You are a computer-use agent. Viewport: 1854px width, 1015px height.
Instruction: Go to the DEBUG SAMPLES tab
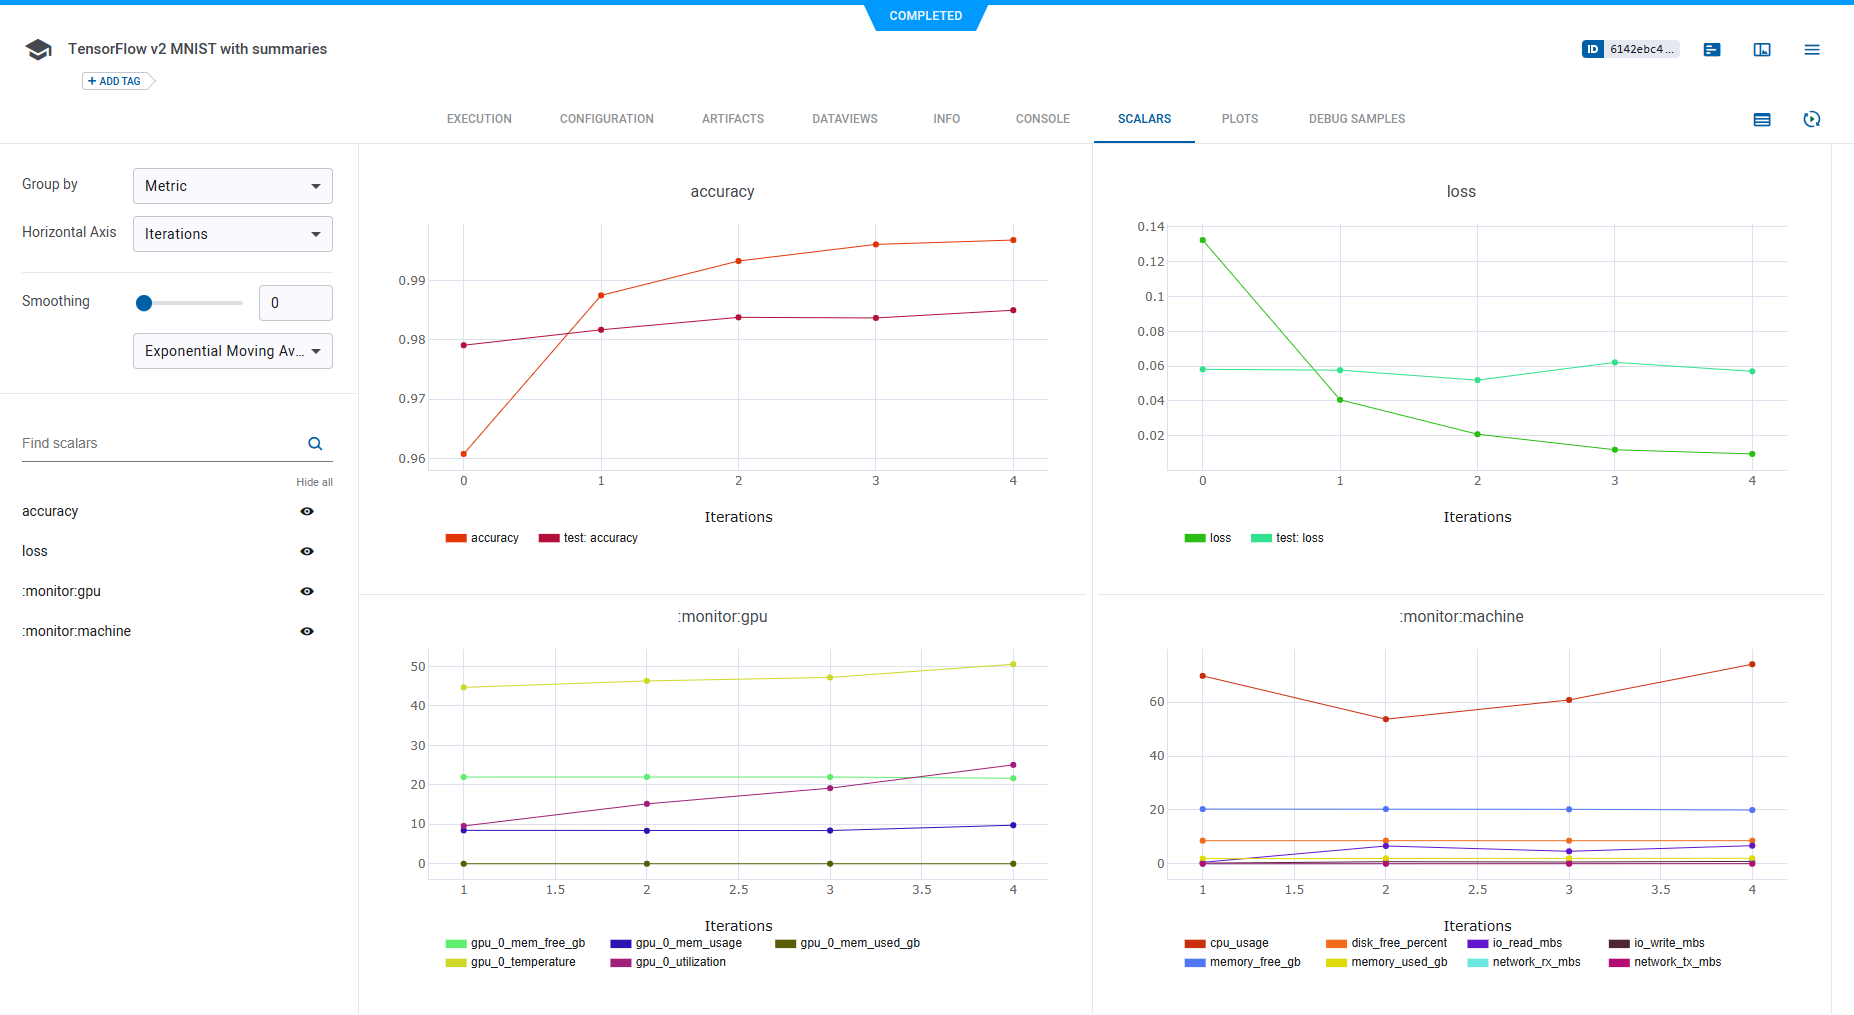[1356, 119]
